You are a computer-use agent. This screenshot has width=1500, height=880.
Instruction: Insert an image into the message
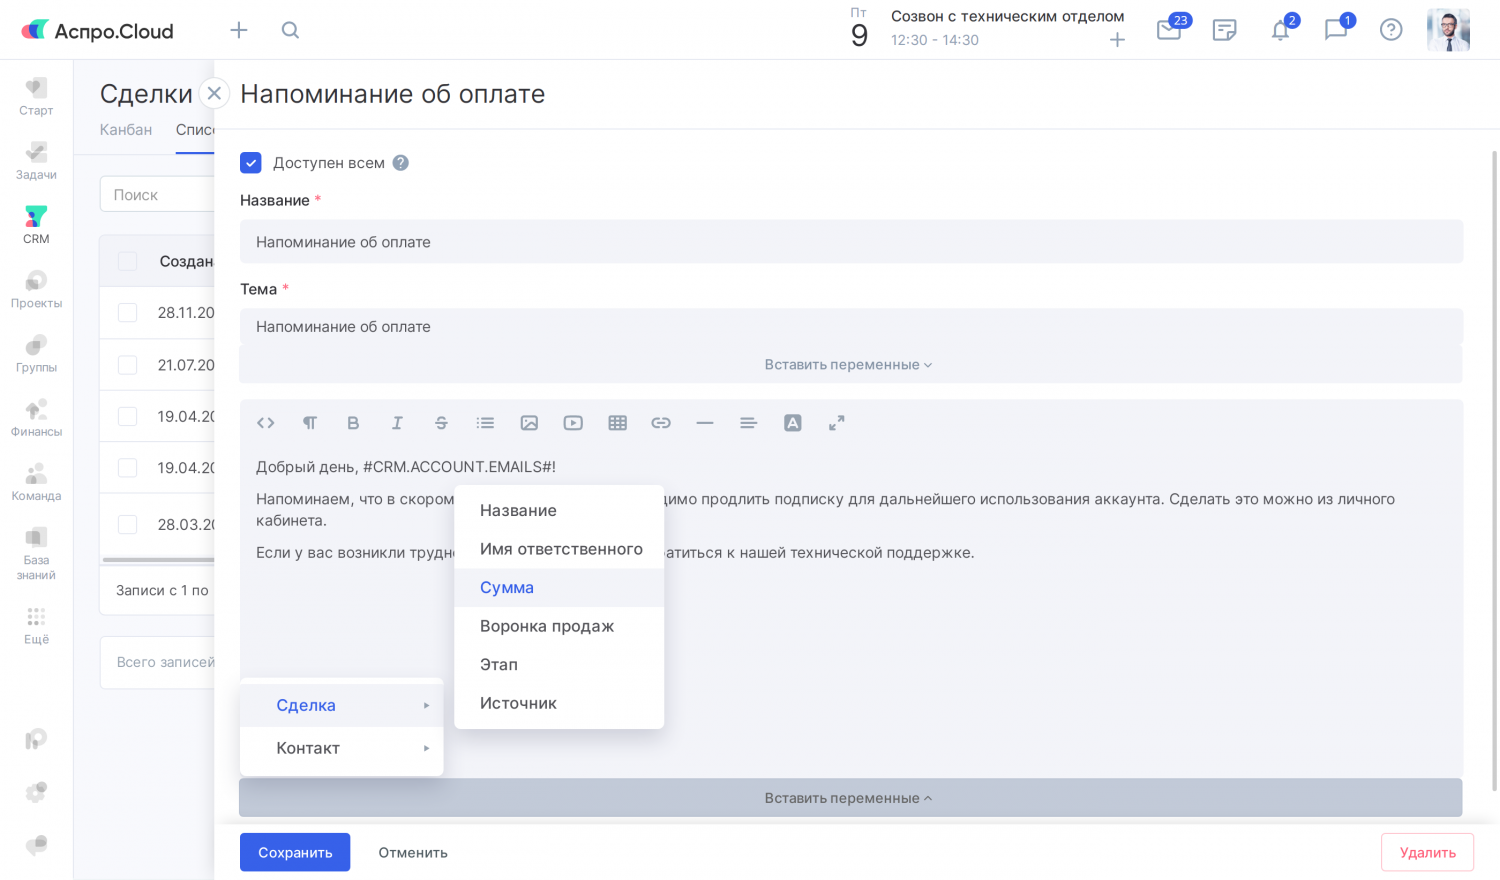click(x=529, y=423)
